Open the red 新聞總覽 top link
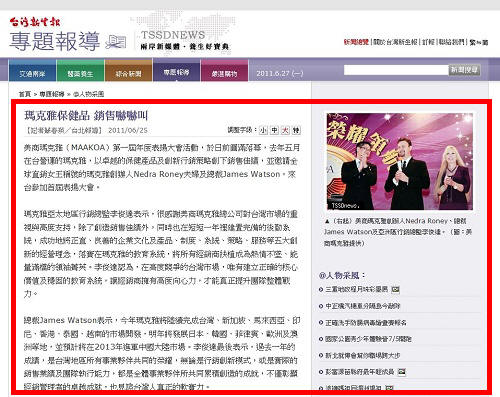This screenshot has height=397, width=500. click(x=356, y=42)
